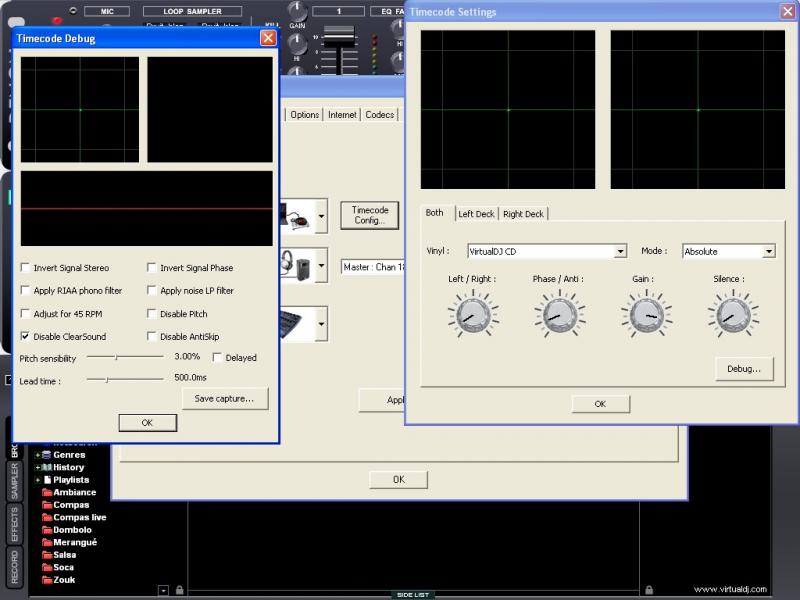This screenshot has height=600, width=800.
Task: Enable Invert Signal Stereo checkbox
Action: [x=26, y=268]
